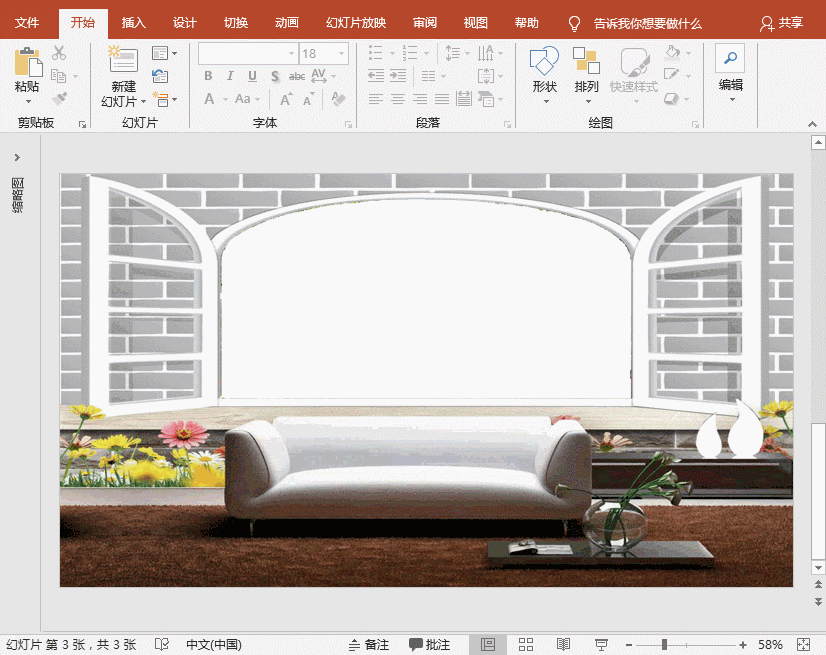Click the vertical scrollbar down arrow
The height and width of the screenshot is (655, 826).
[x=818, y=568]
